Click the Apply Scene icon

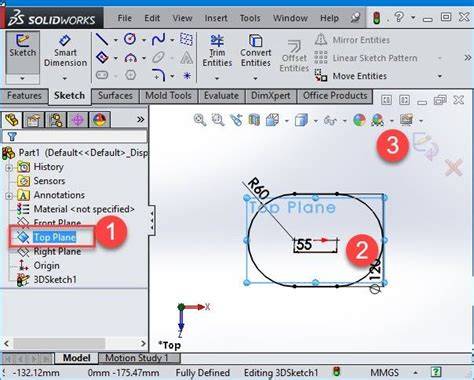tap(378, 120)
